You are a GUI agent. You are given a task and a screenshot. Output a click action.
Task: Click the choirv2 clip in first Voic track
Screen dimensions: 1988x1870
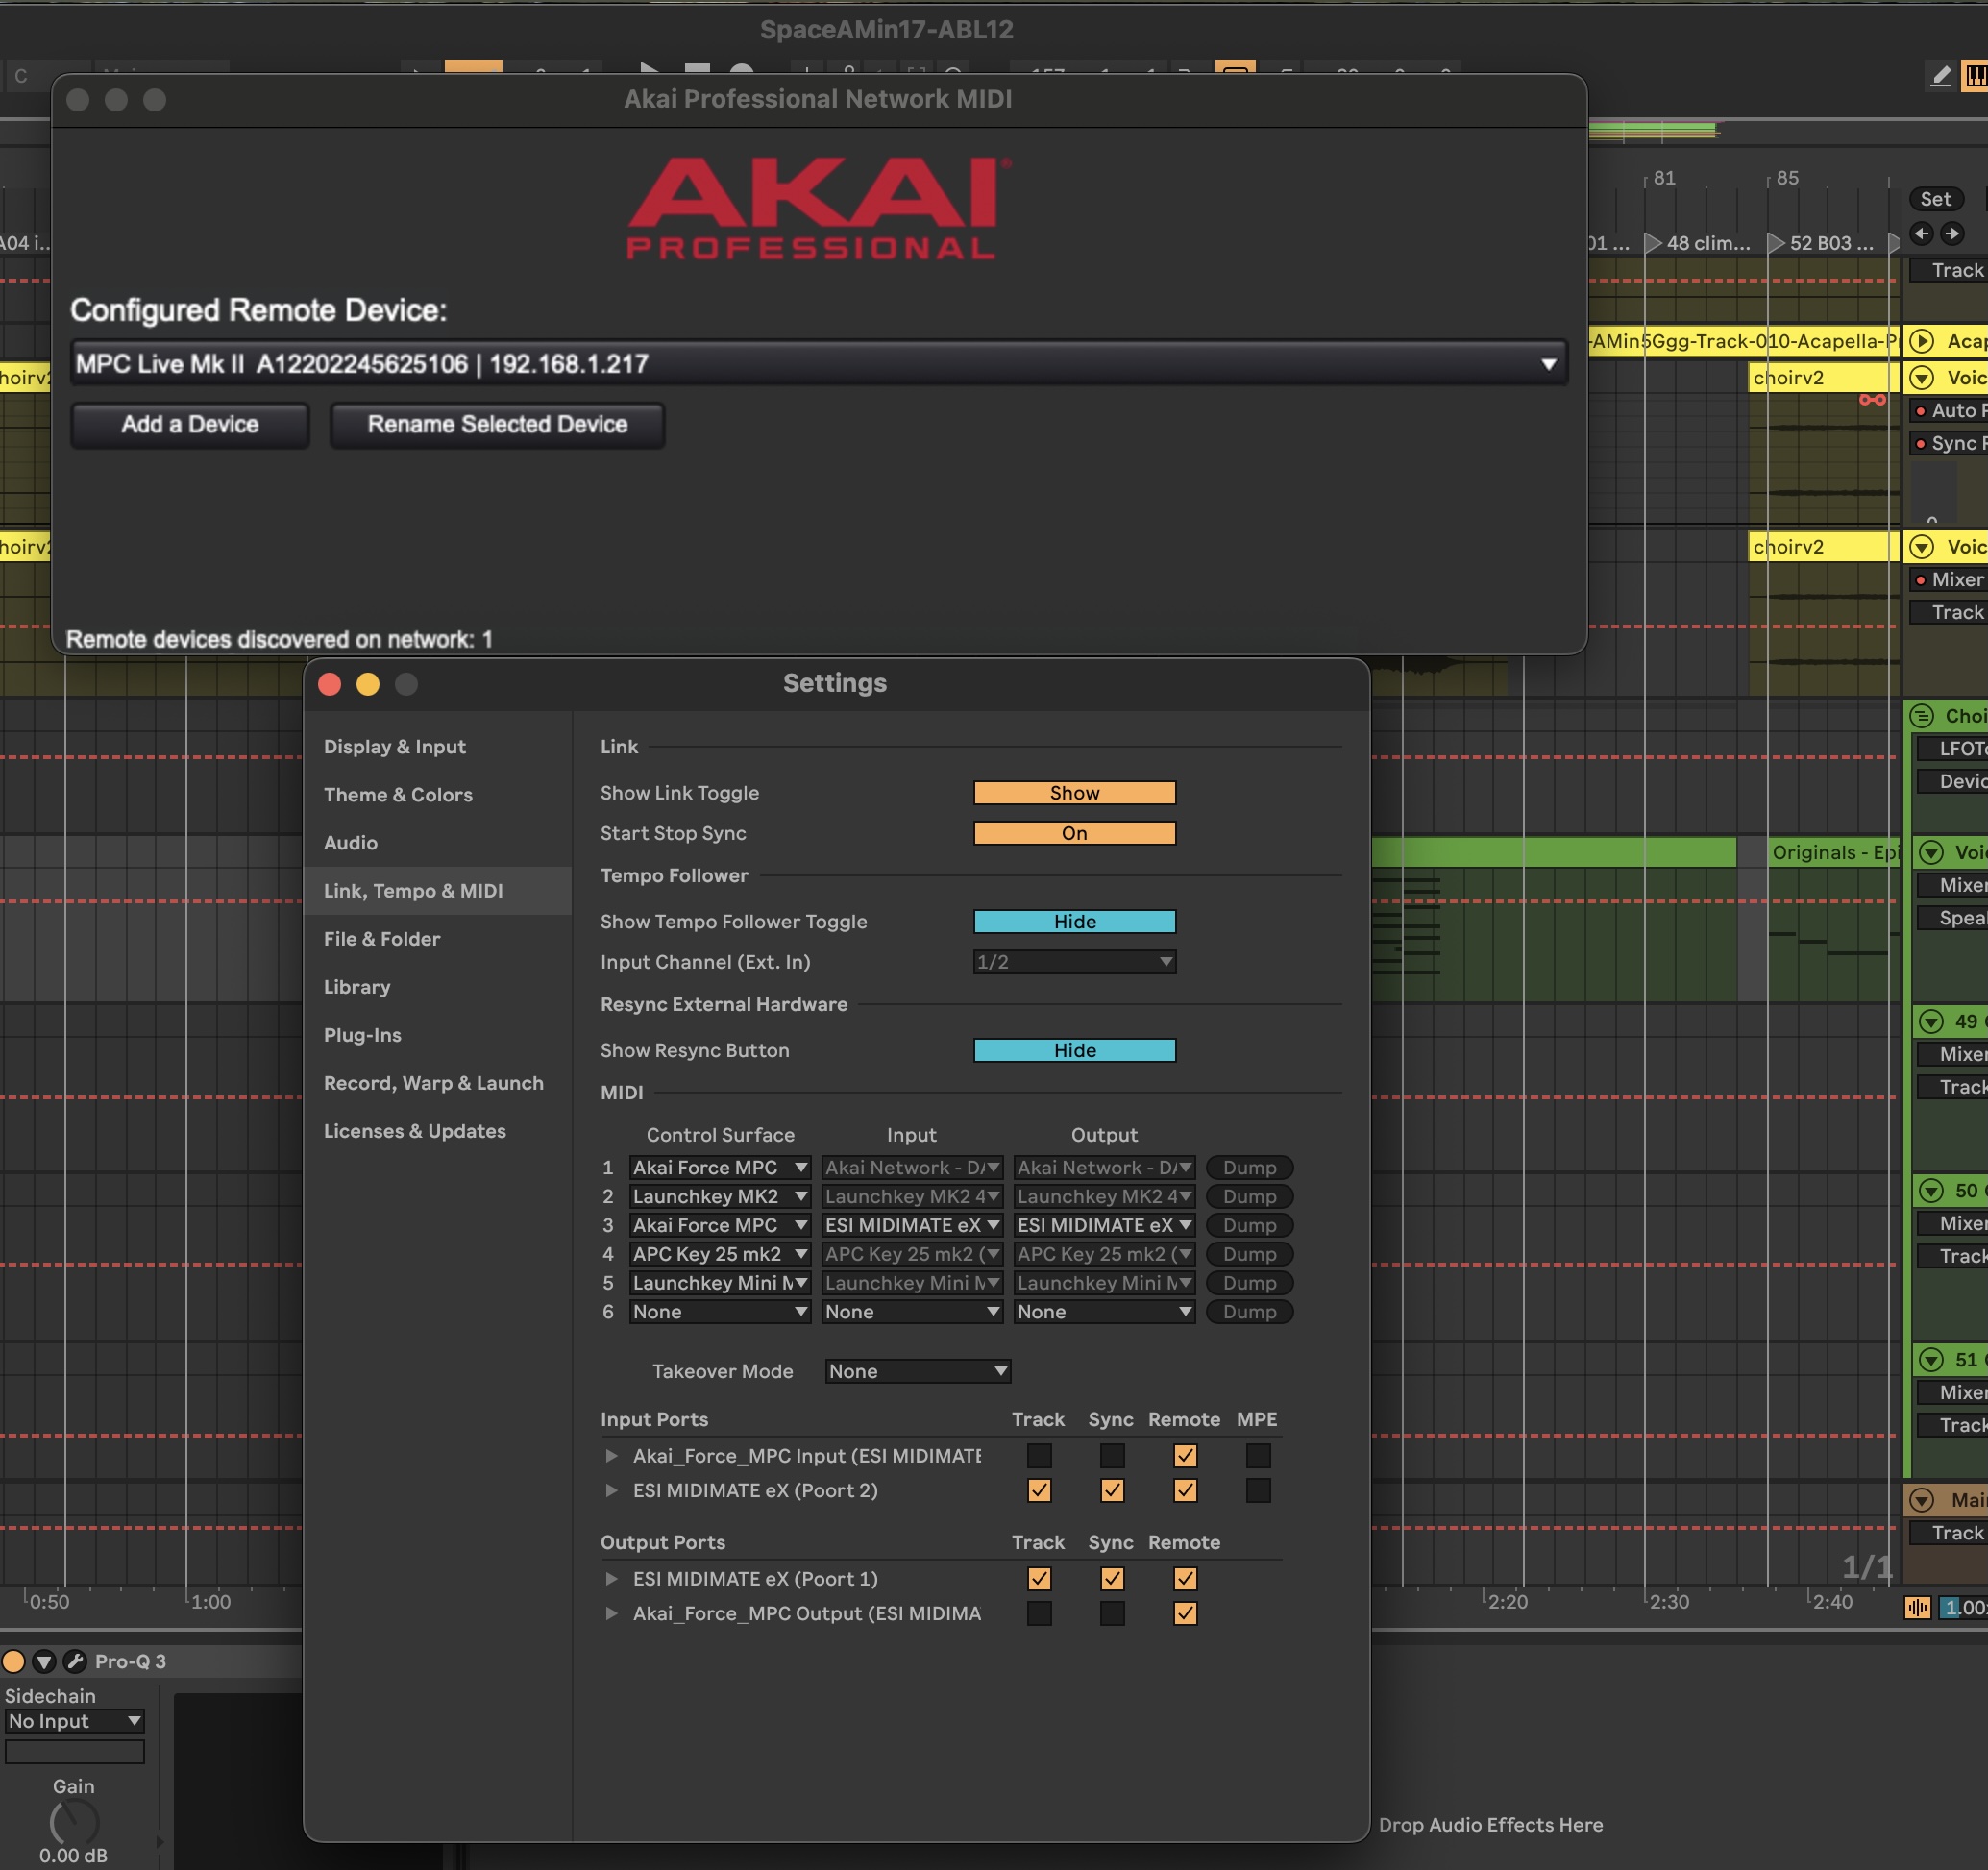1822,378
